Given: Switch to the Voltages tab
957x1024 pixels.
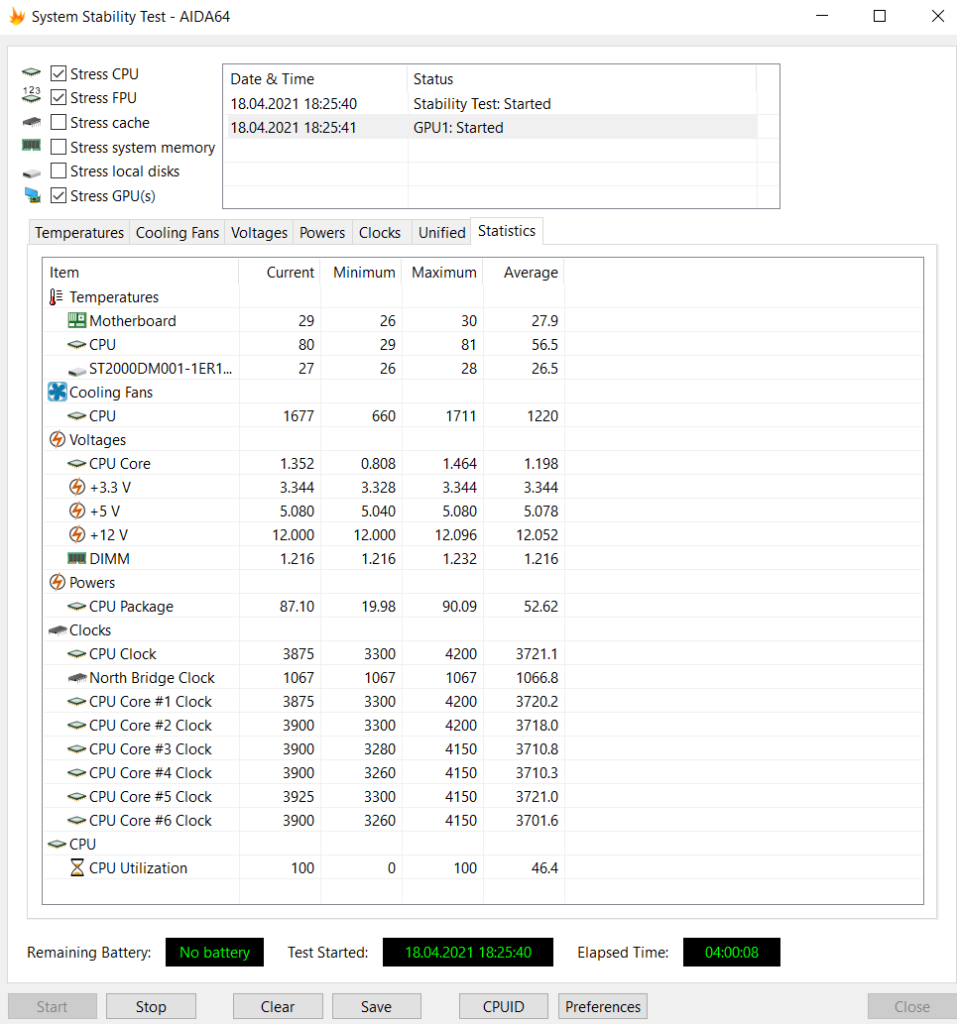Looking at the screenshot, I should [x=259, y=232].
